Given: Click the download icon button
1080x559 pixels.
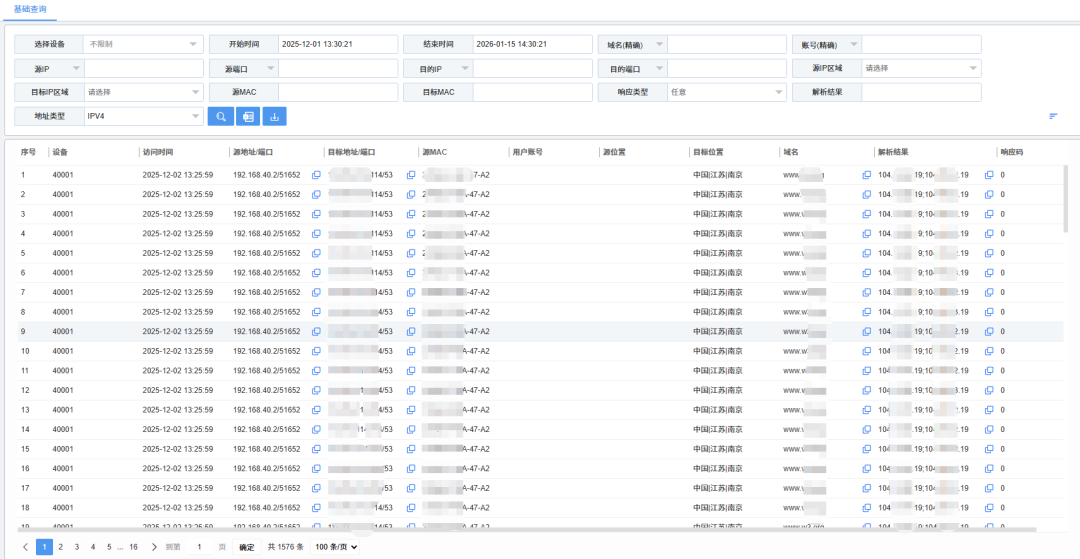Looking at the screenshot, I should coord(274,116).
